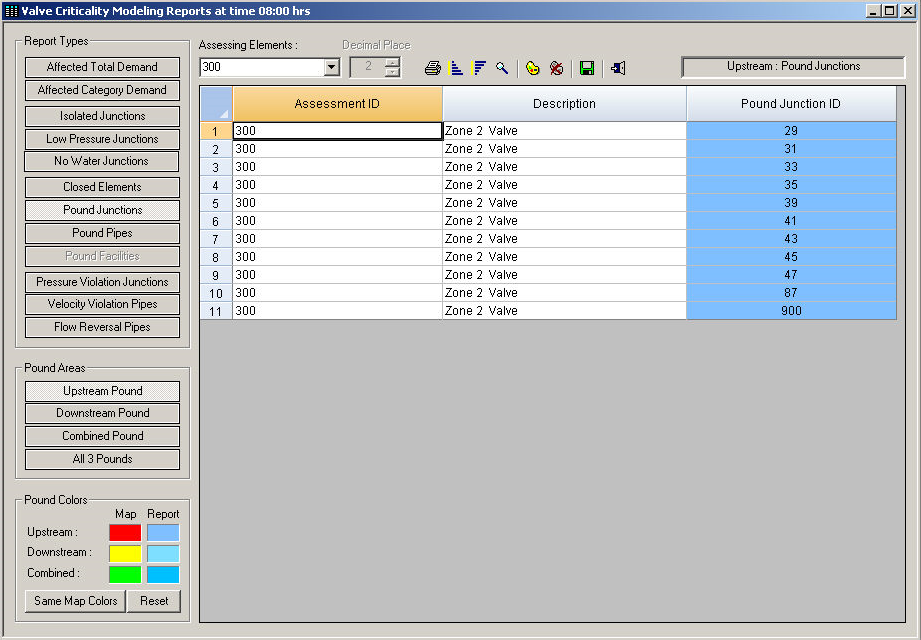Click the Pound Junction ID cell 87
The height and width of the screenshot is (640, 921).
791,293
